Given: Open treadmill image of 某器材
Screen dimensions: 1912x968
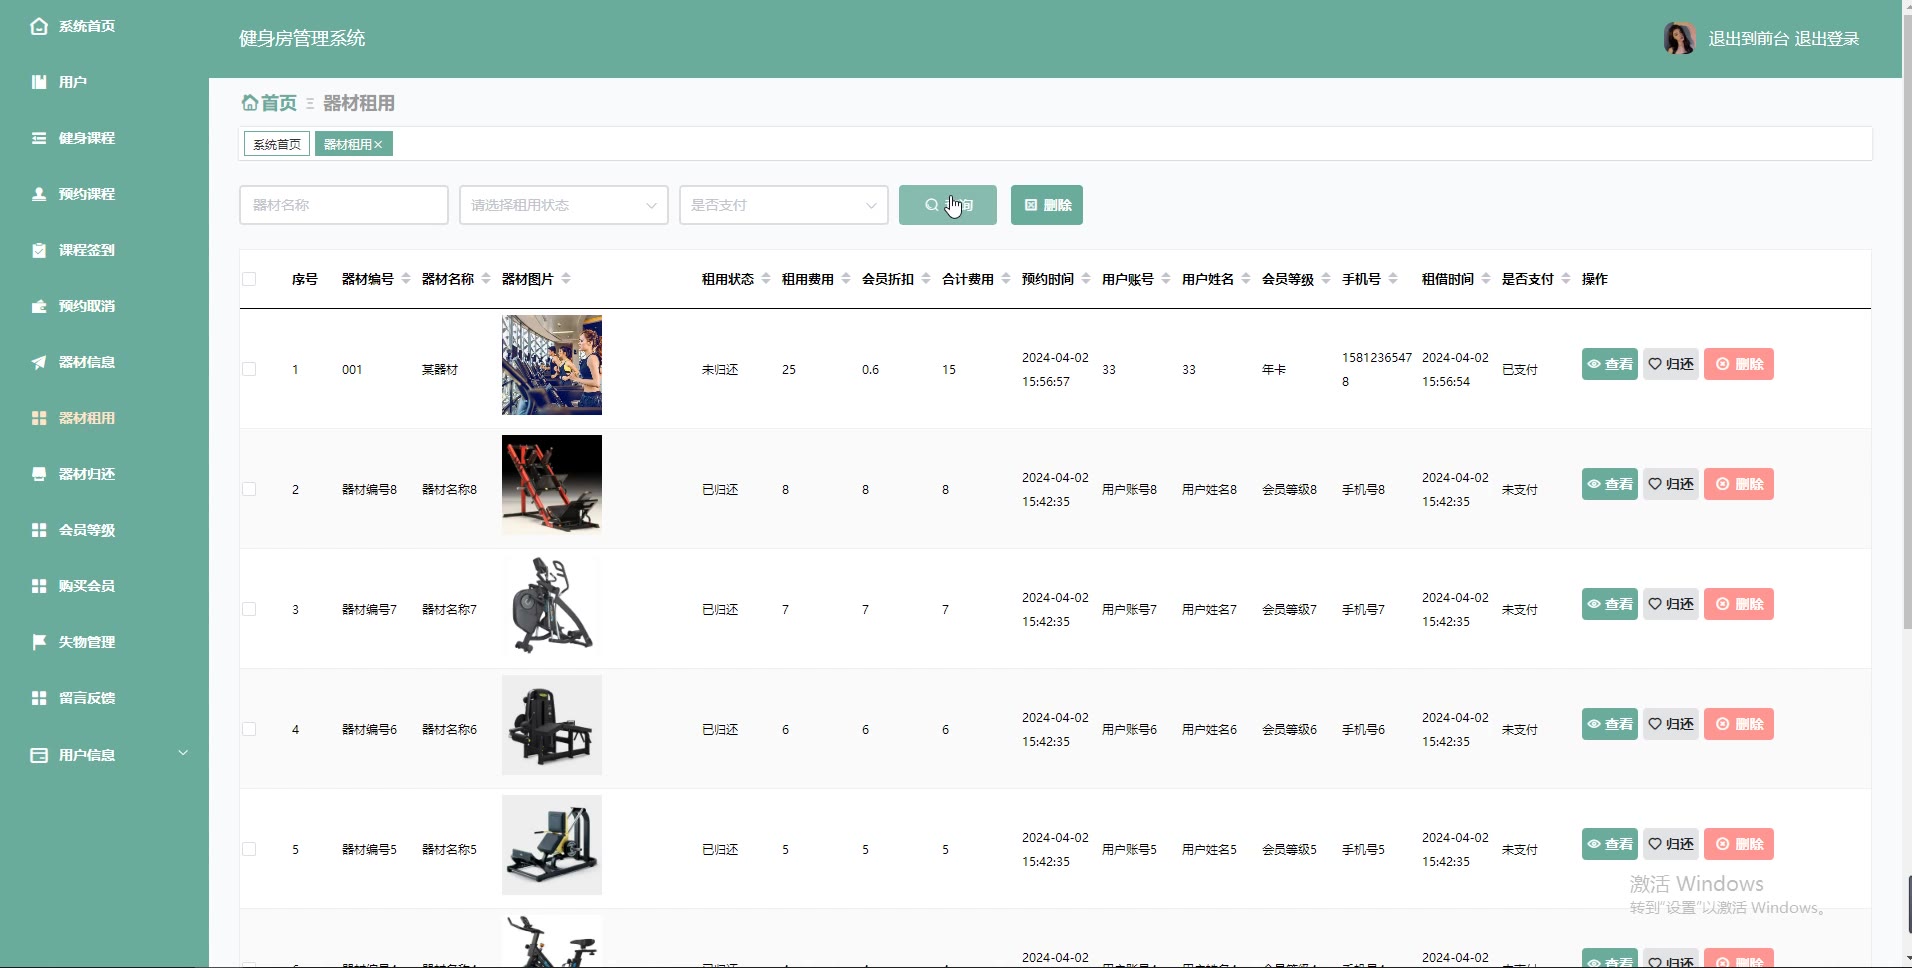Looking at the screenshot, I should coord(552,365).
